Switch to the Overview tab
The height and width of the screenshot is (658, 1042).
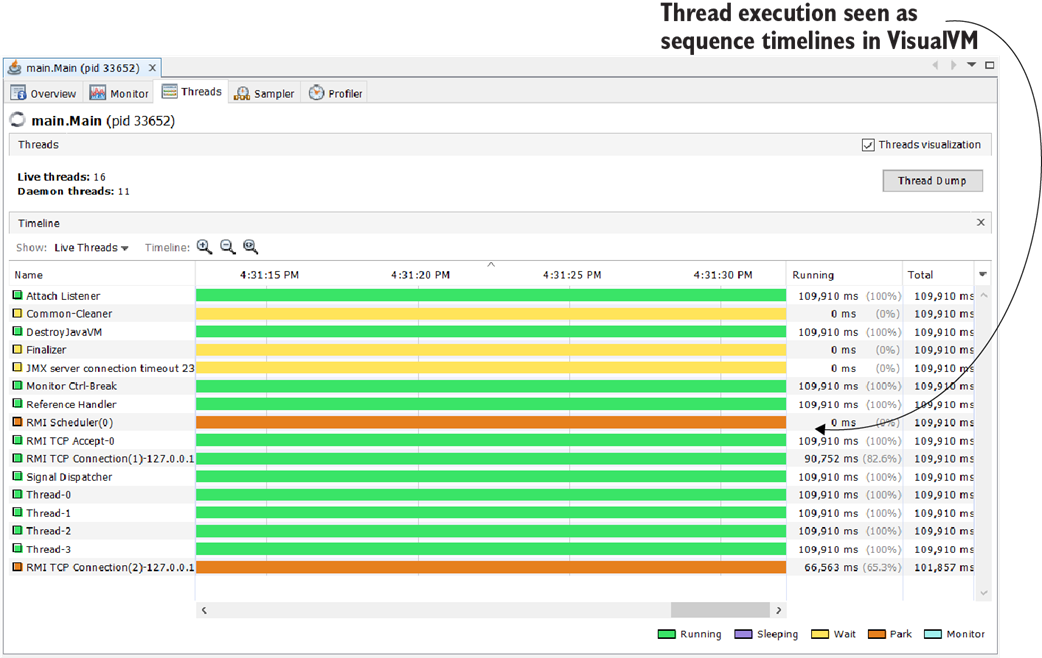pyautogui.click(x=44, y=93)
